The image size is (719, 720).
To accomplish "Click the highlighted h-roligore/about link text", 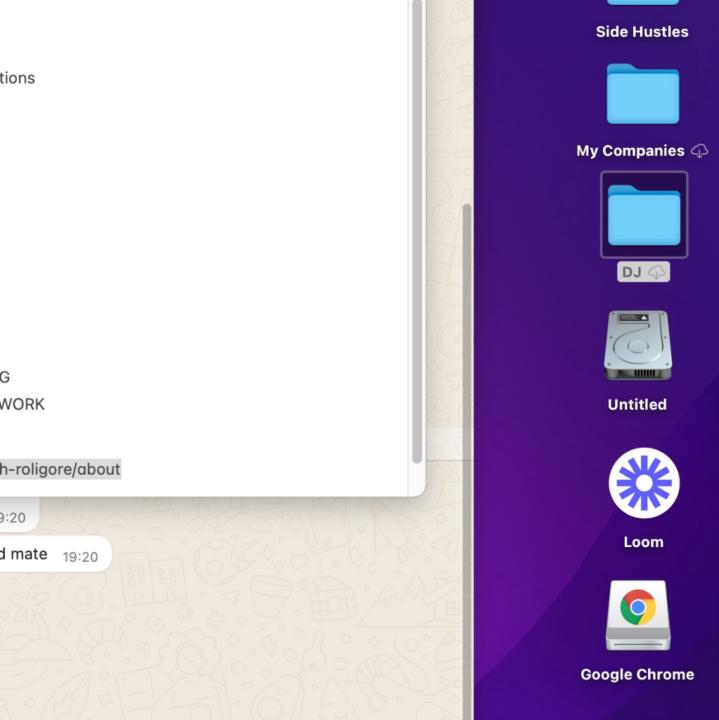I will pyautogui.click(x=60, y=469).
